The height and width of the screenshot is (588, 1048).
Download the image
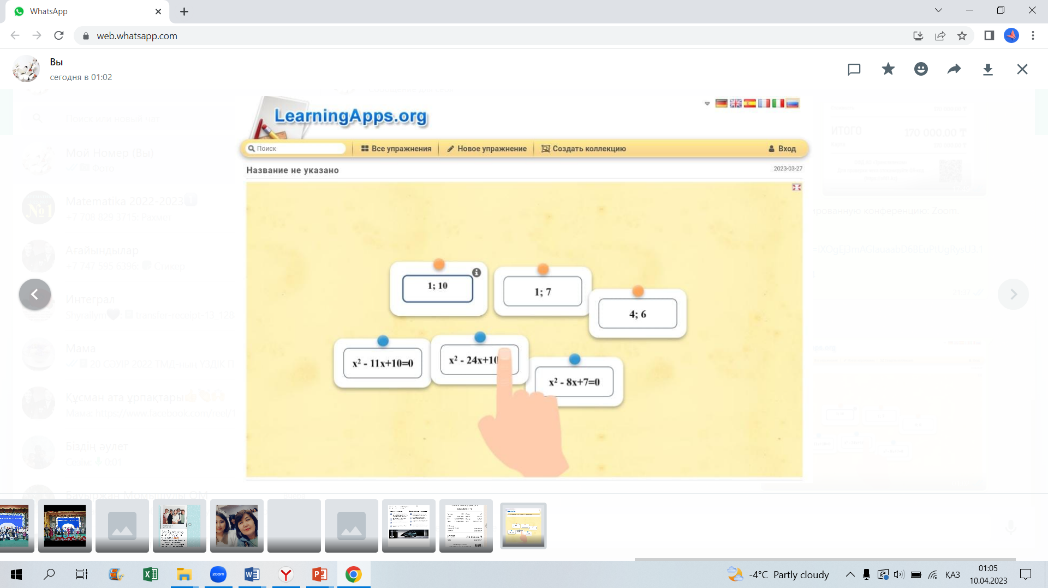[988, 69]
